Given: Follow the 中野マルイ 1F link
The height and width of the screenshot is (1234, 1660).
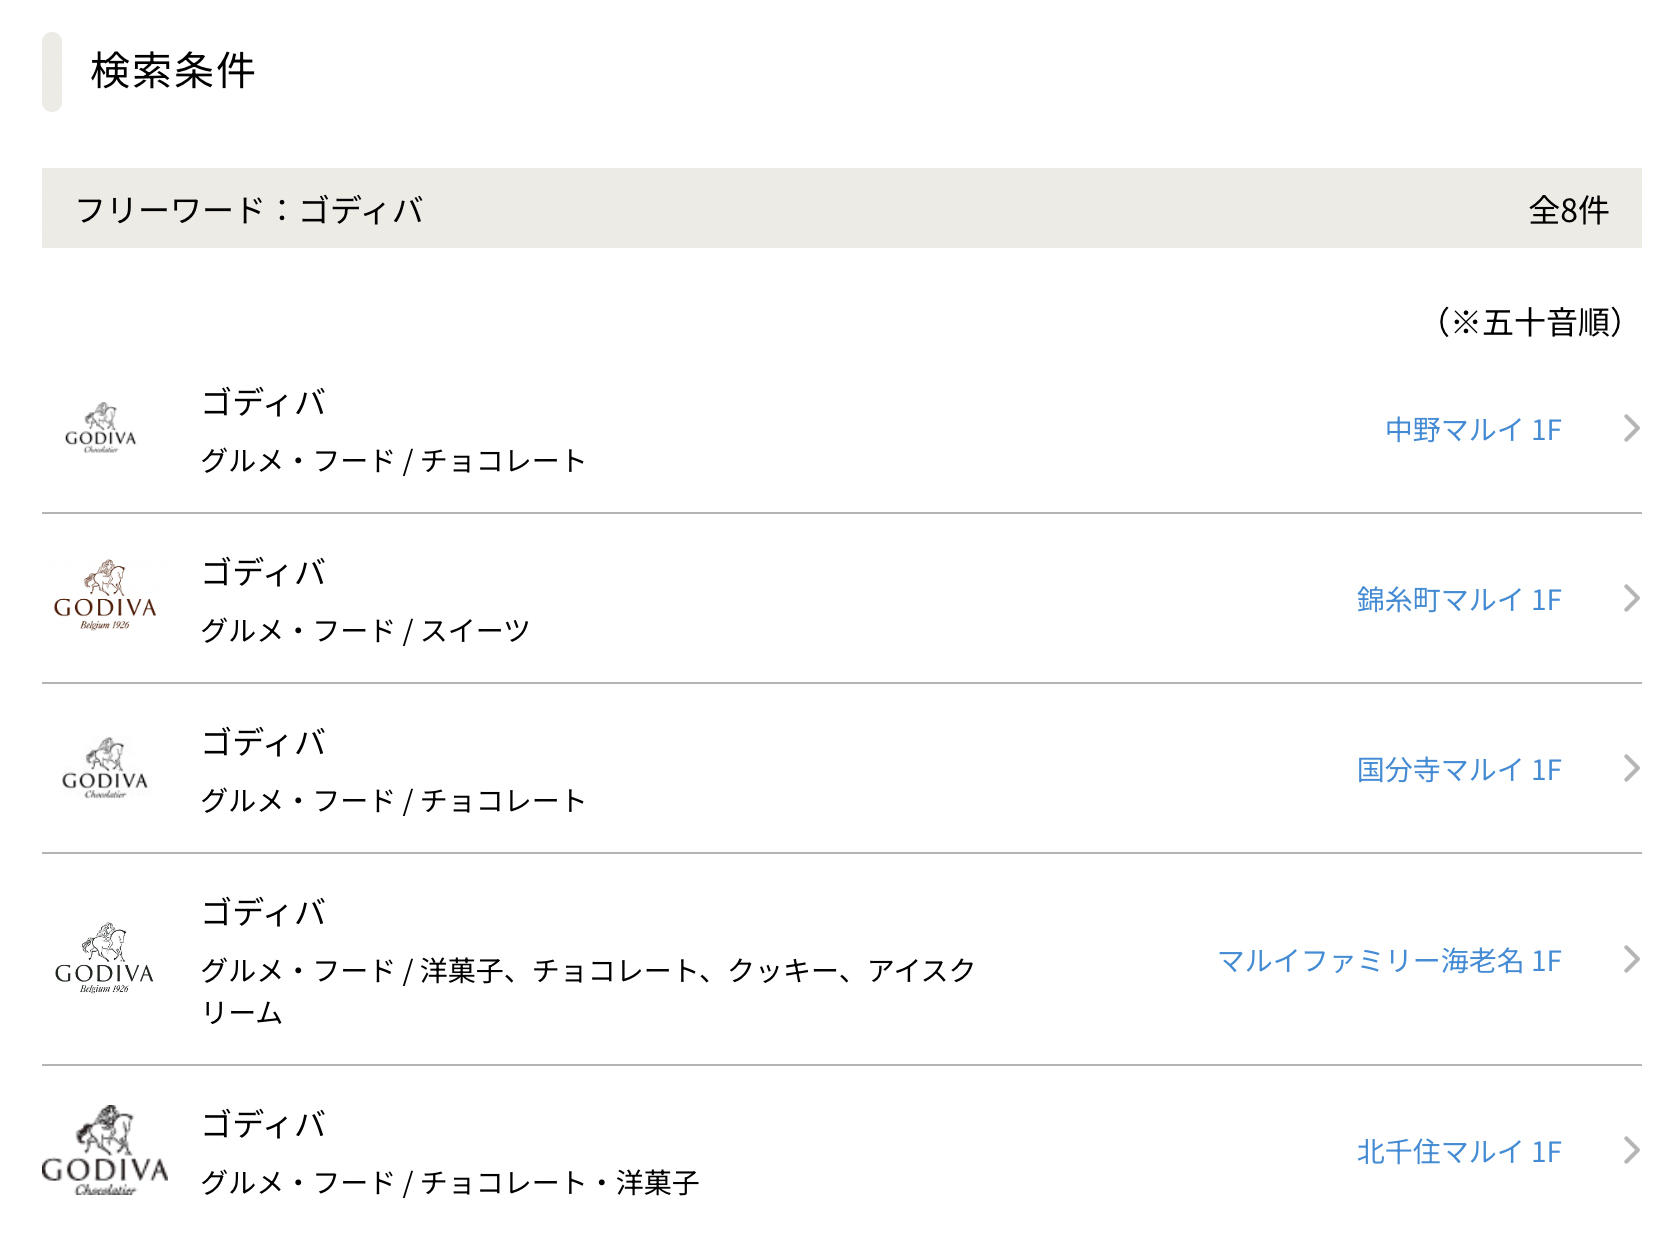Looking at the screenshot, I should pos(1473,430).
